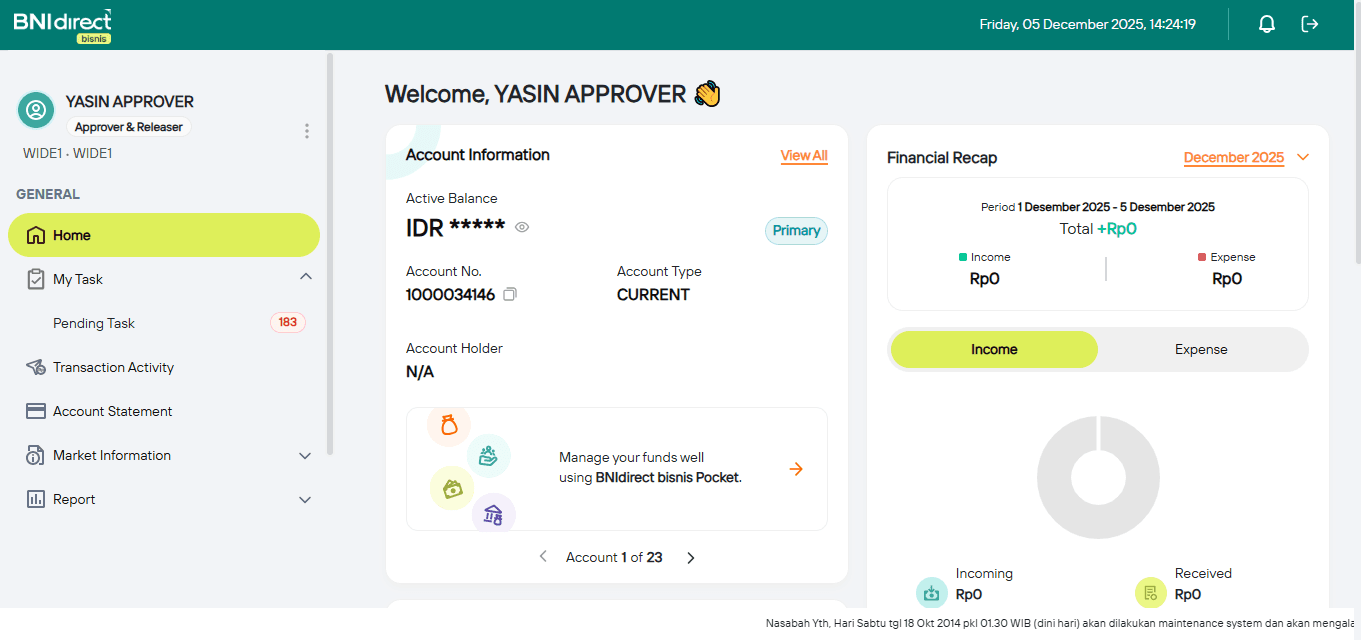Viewport: 1361px width, 640px height.
Task: Click View All accounts link
Action: tap(804, 155)
